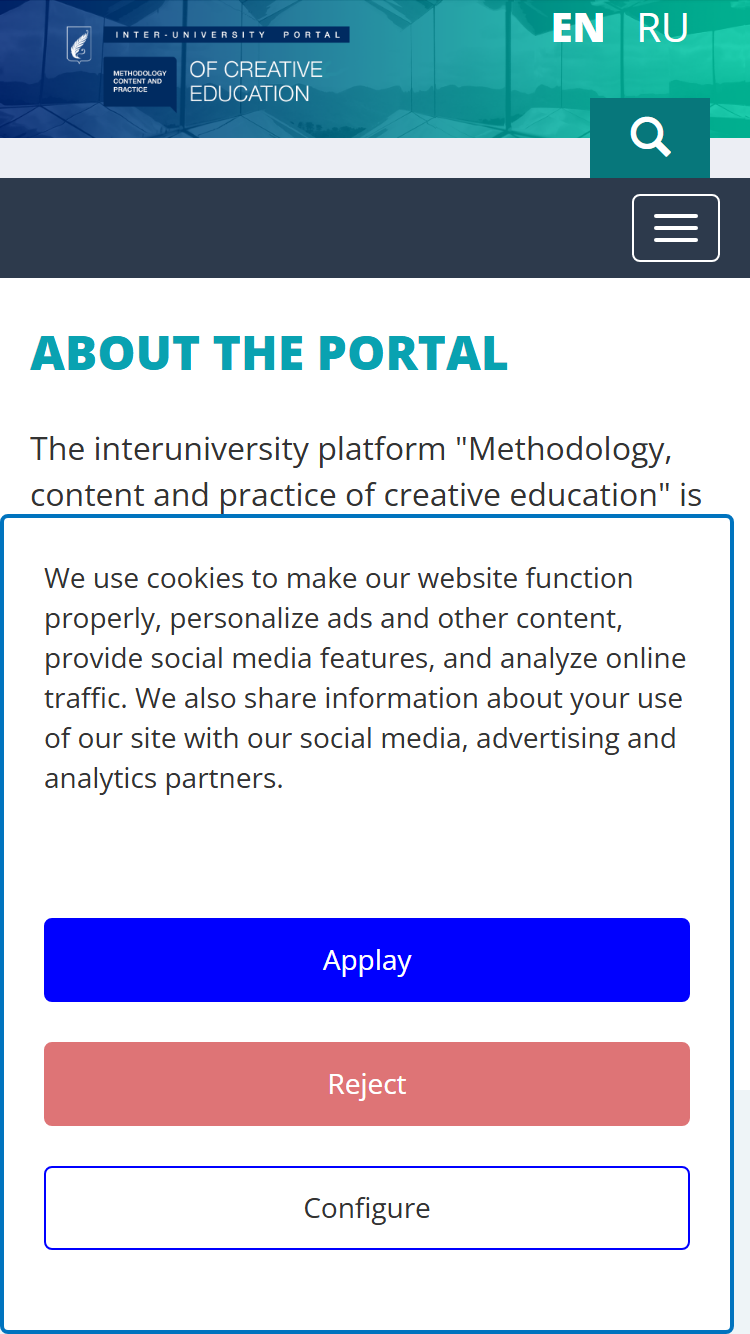Click the About the Portal heading
The image size is (750, 1334).
(x=269, y=353)
